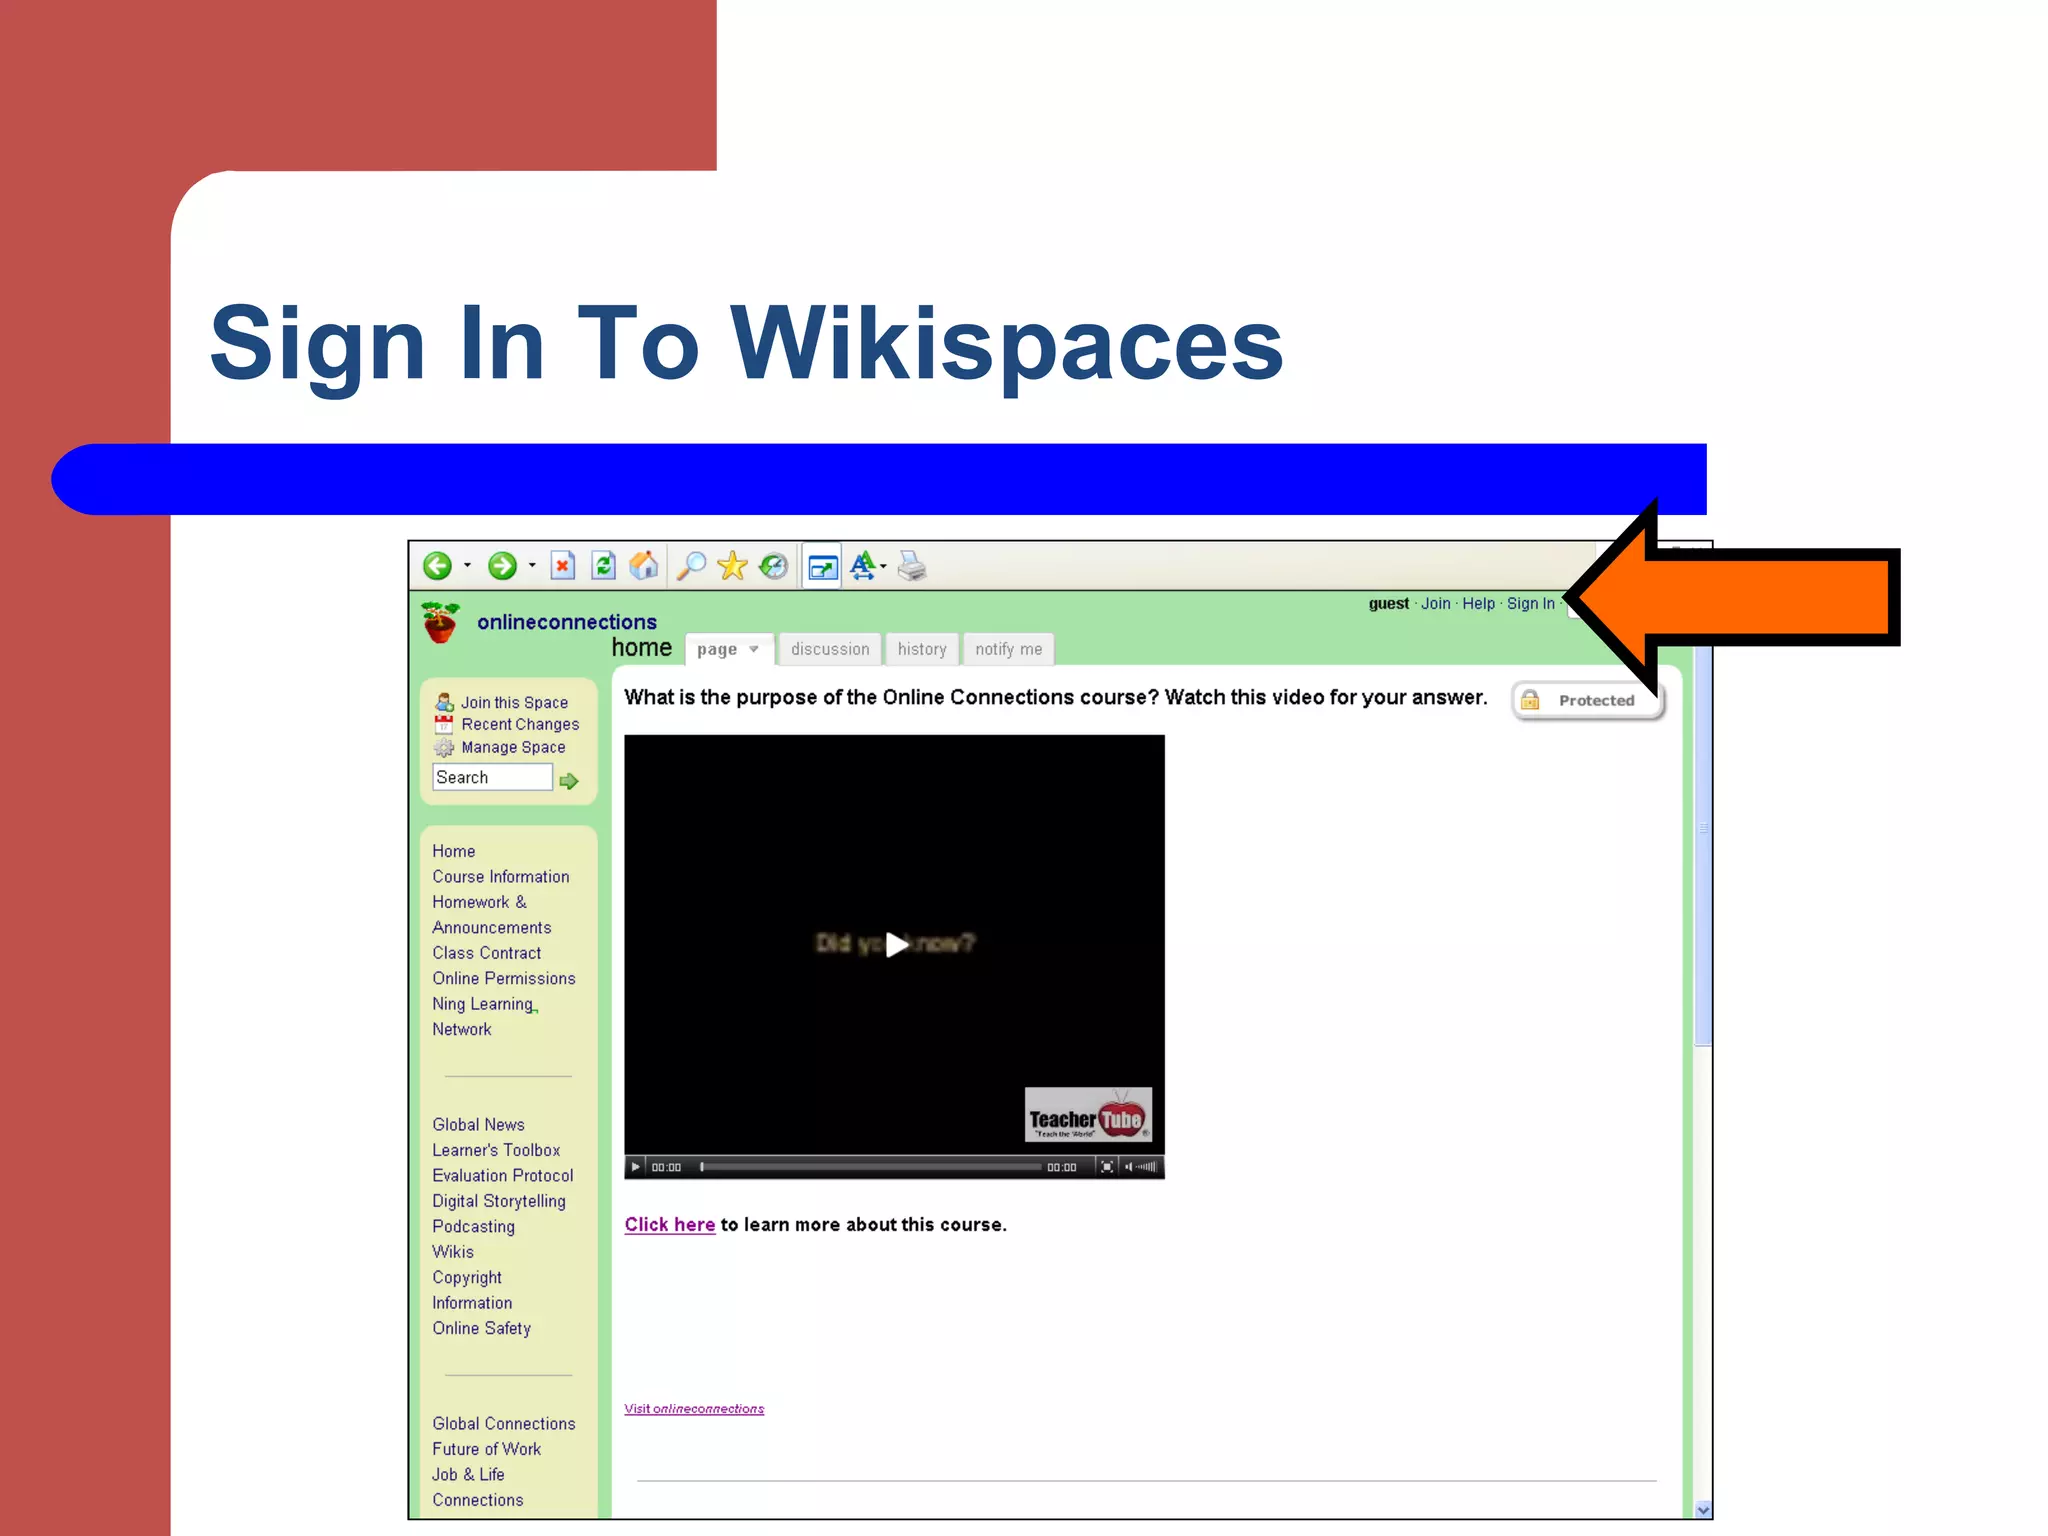Open the Back button history dropdown

[x=467, y=567]
